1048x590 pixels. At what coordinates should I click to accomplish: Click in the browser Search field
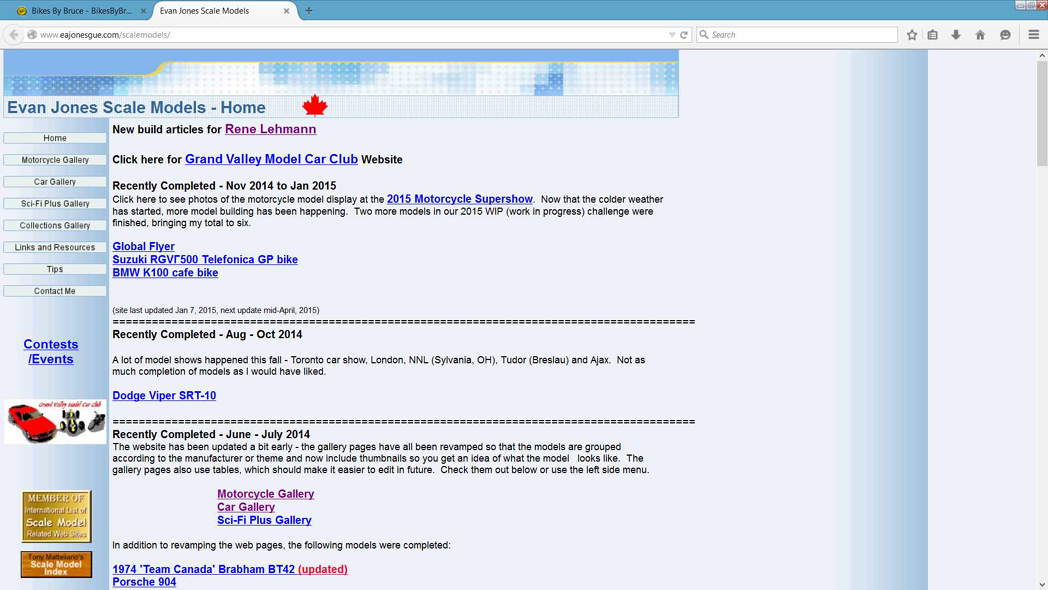pyautogui.click(x=800, y=35)
